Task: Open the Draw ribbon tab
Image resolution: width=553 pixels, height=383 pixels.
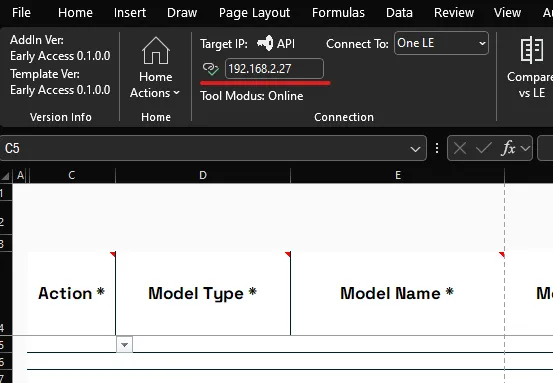Action: 182,13
